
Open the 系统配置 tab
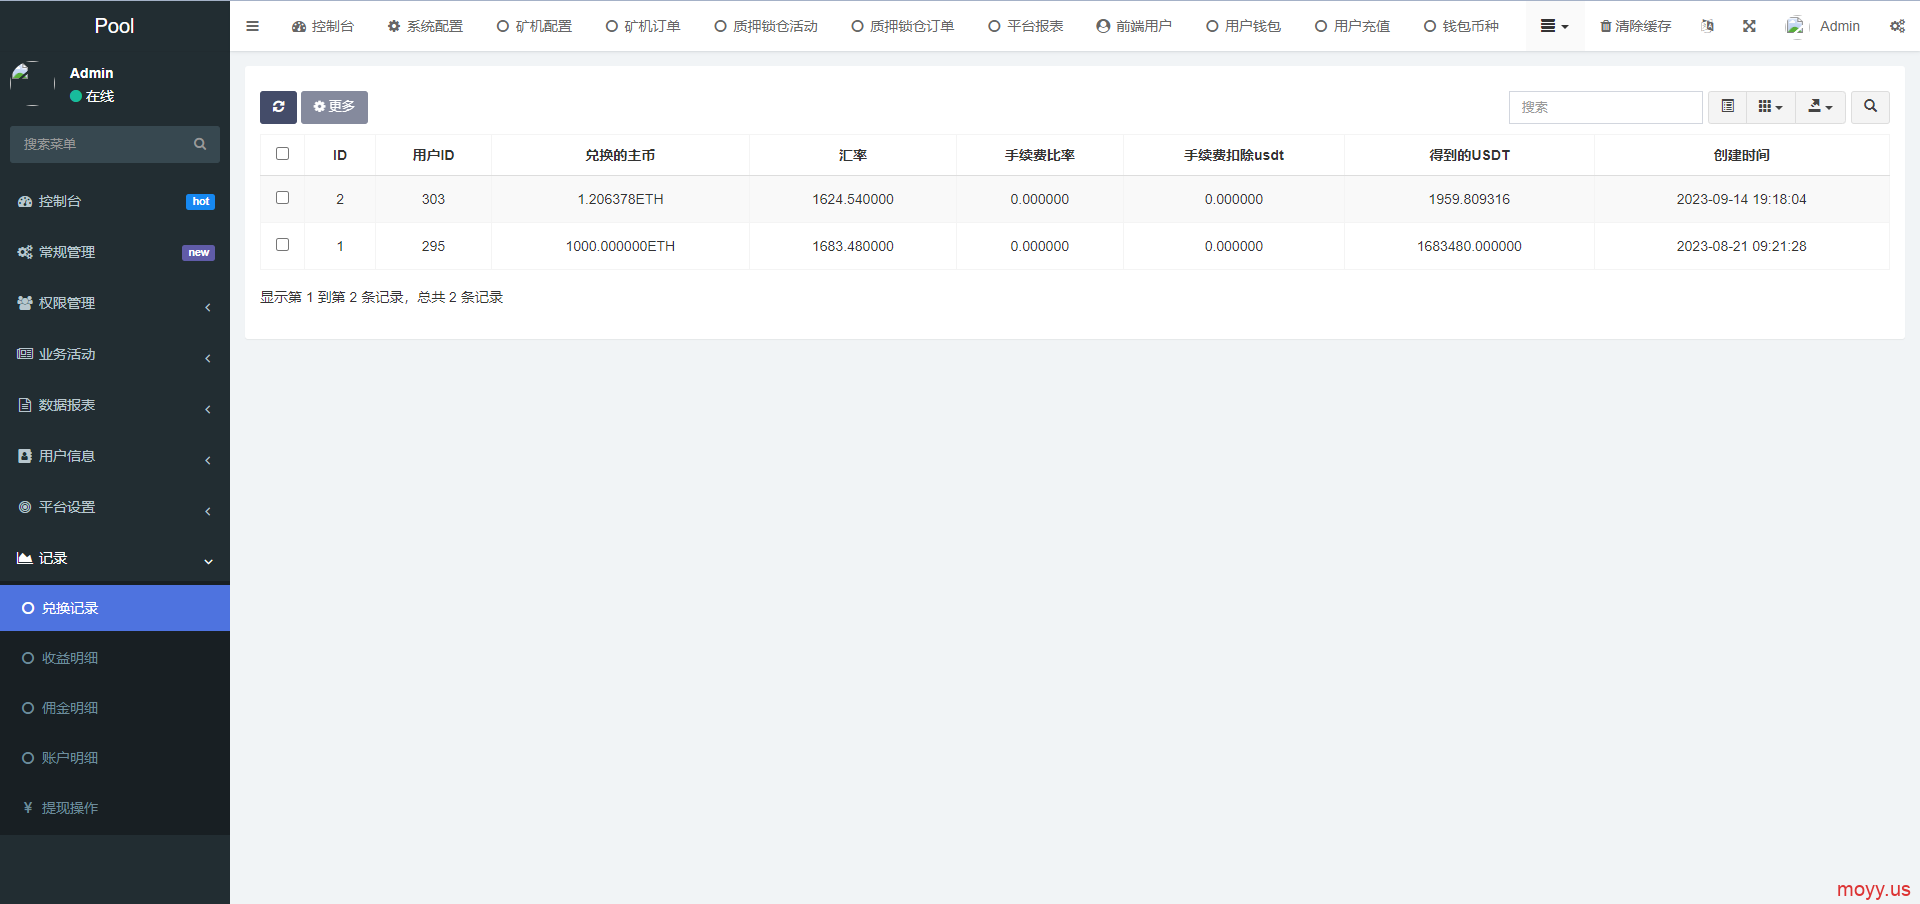pyautogui.click(x=425, y=26)
